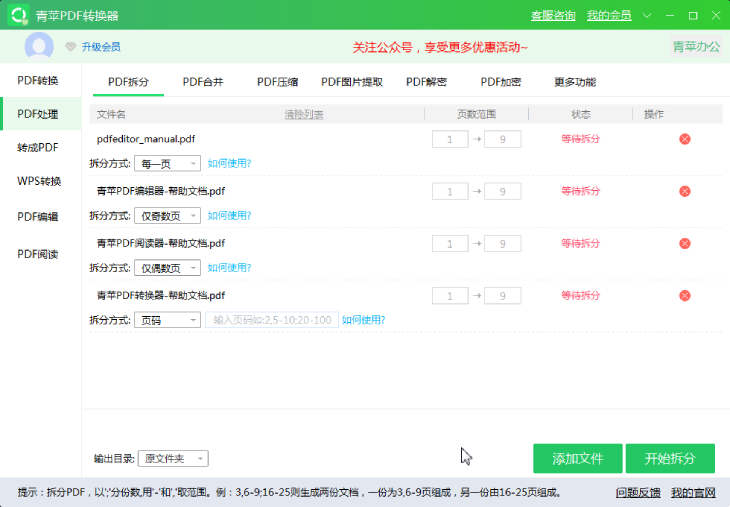Select the file name pdfeditor_manual.pdf
This screenshot has width=730, height=507.
[x=146, y=139]
